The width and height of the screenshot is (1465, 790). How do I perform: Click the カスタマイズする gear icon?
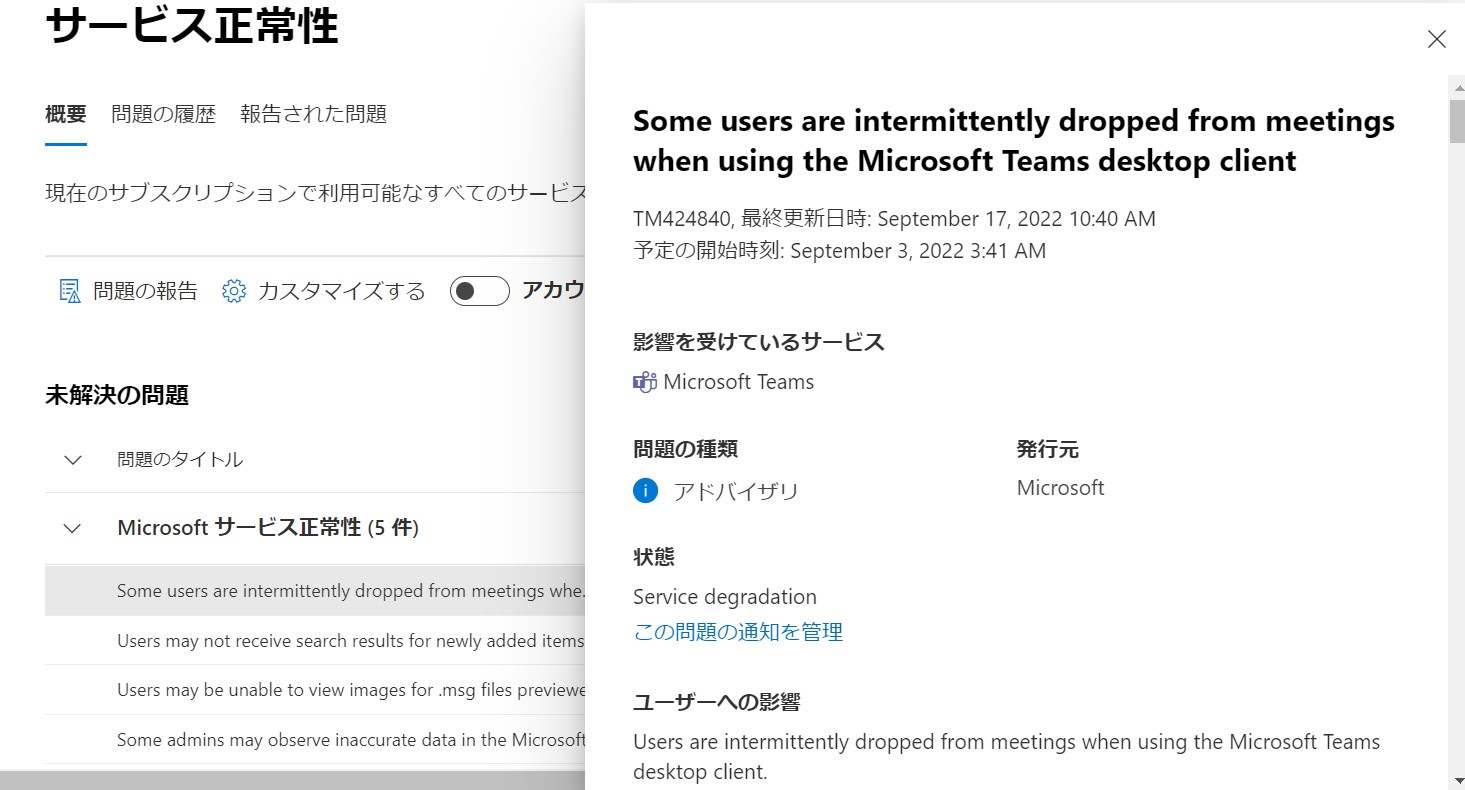click(234, 291)
